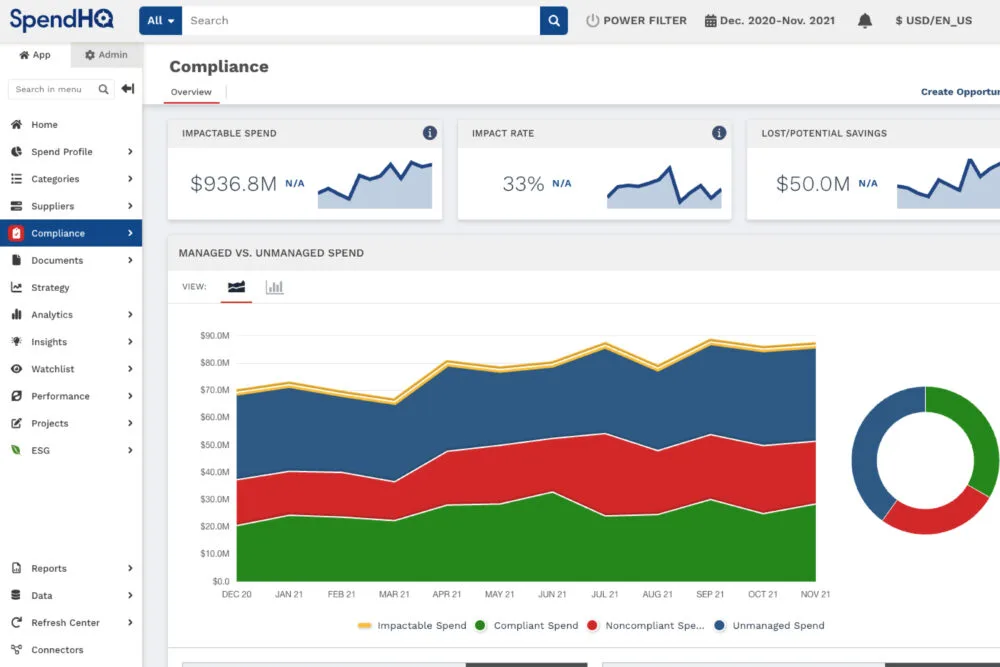Expand Insights submenu chevron
The width and height of the screenshot is (1000, 667).
[130, 342]
